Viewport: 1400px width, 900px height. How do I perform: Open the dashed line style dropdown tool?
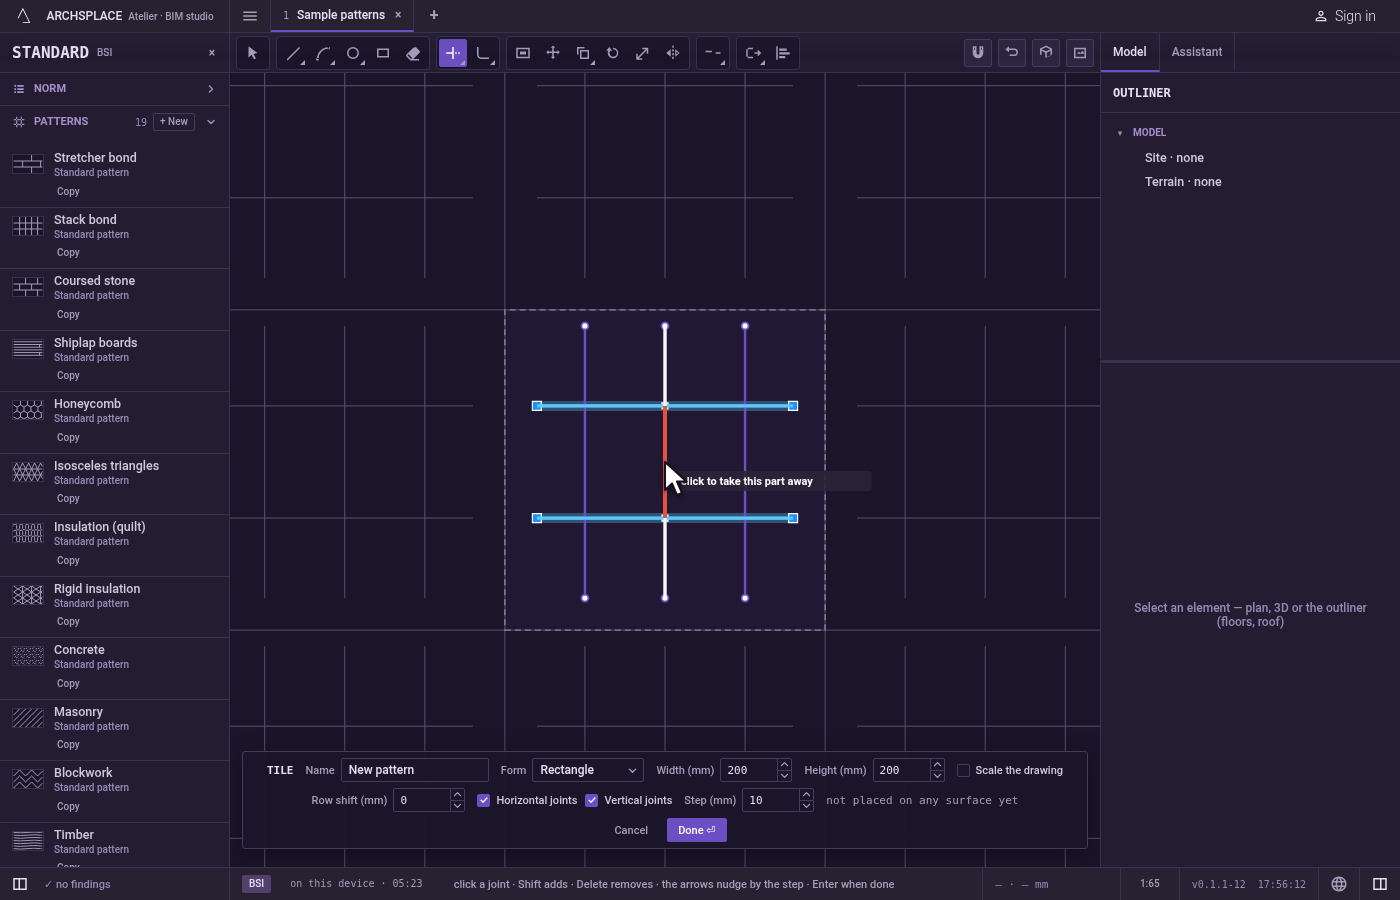(713, 53)
